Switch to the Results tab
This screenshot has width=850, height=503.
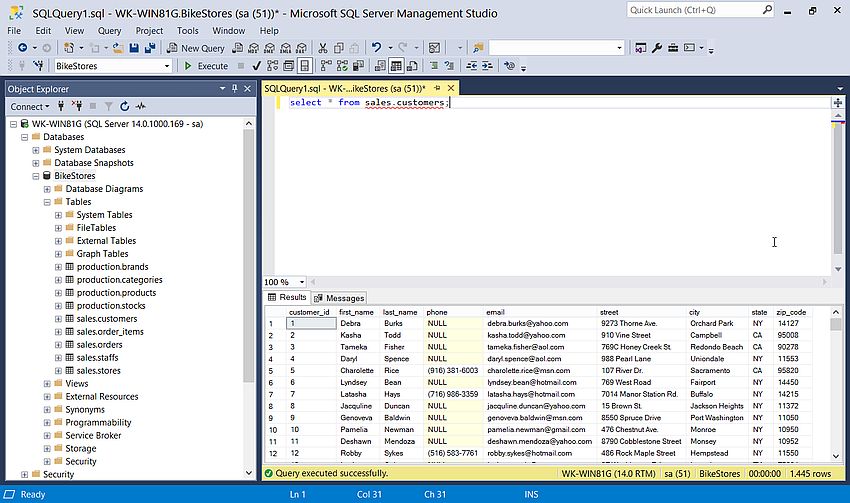coord(287,297)
